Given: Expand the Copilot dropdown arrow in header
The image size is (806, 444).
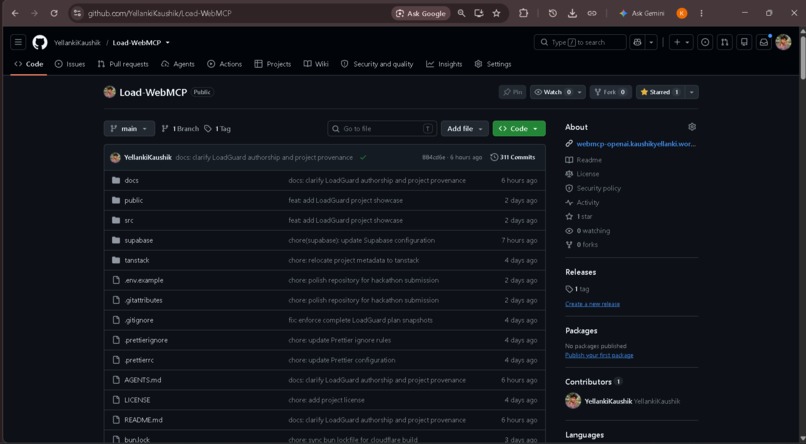Looking at the screenshot, I should (x=651, y=42).
